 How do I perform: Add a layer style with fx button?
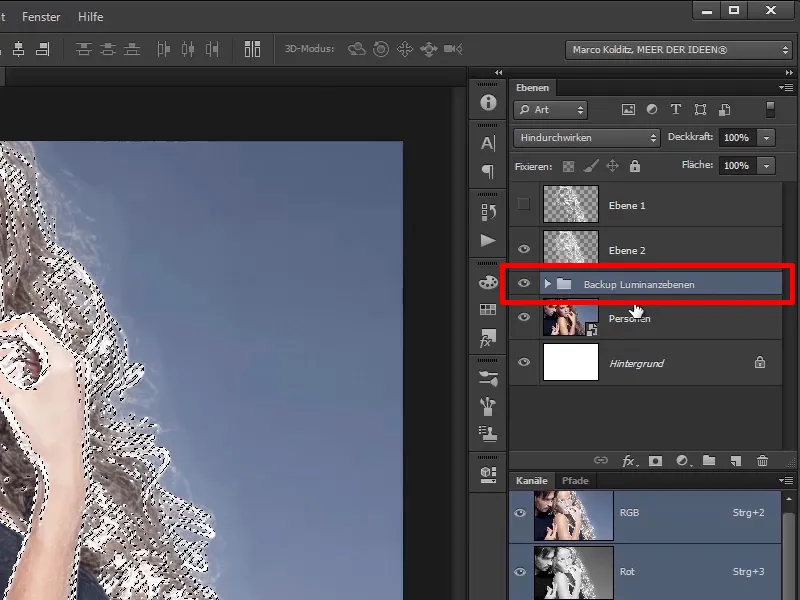click(x=629, y=461)
